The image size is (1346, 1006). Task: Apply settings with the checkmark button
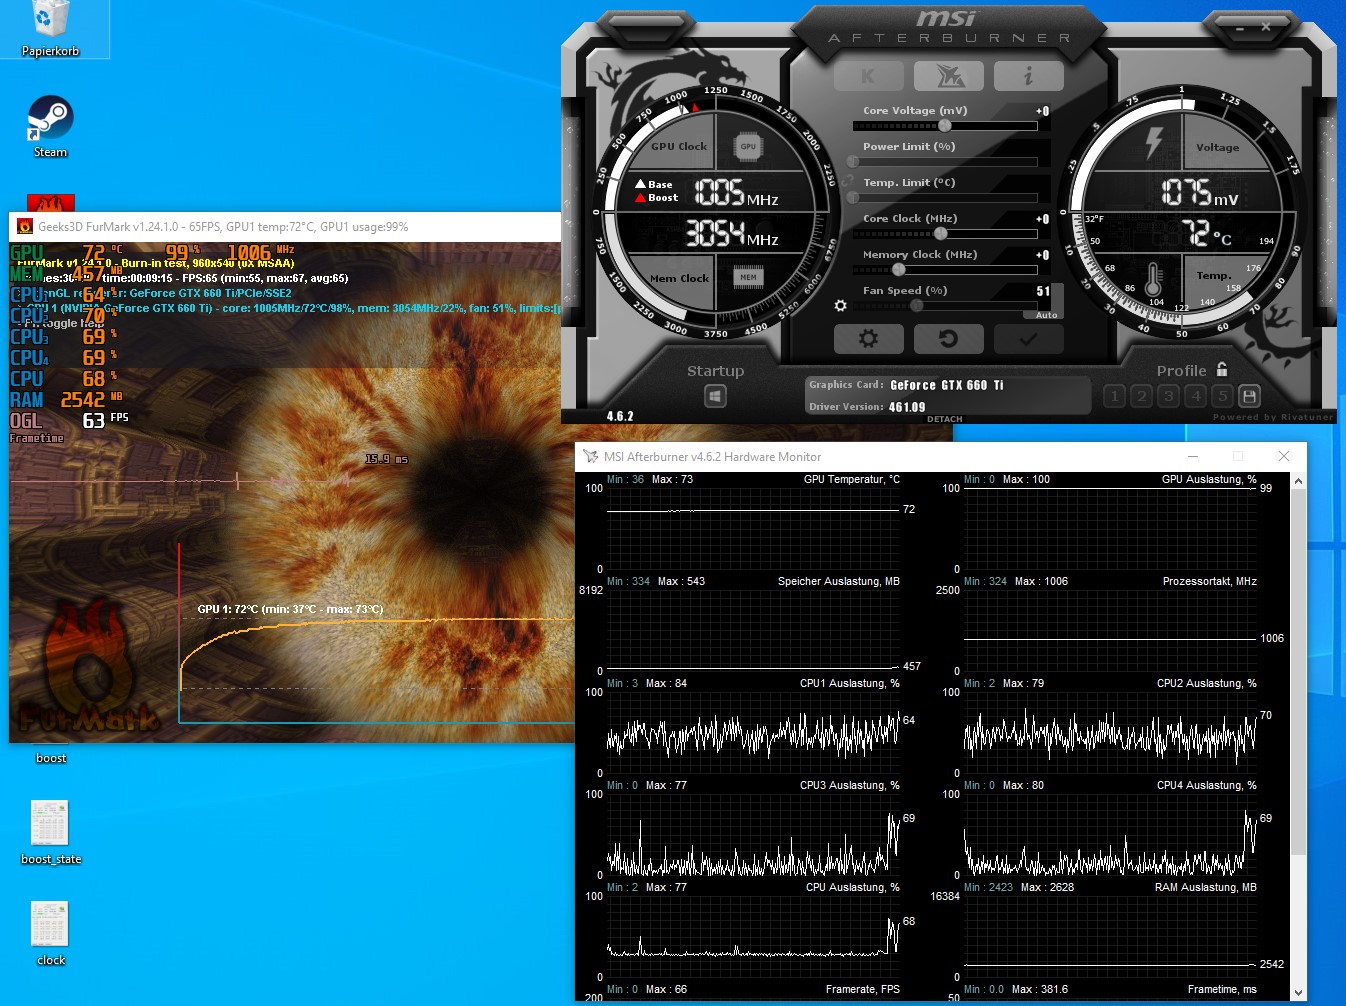click(x=1028, y=339)
